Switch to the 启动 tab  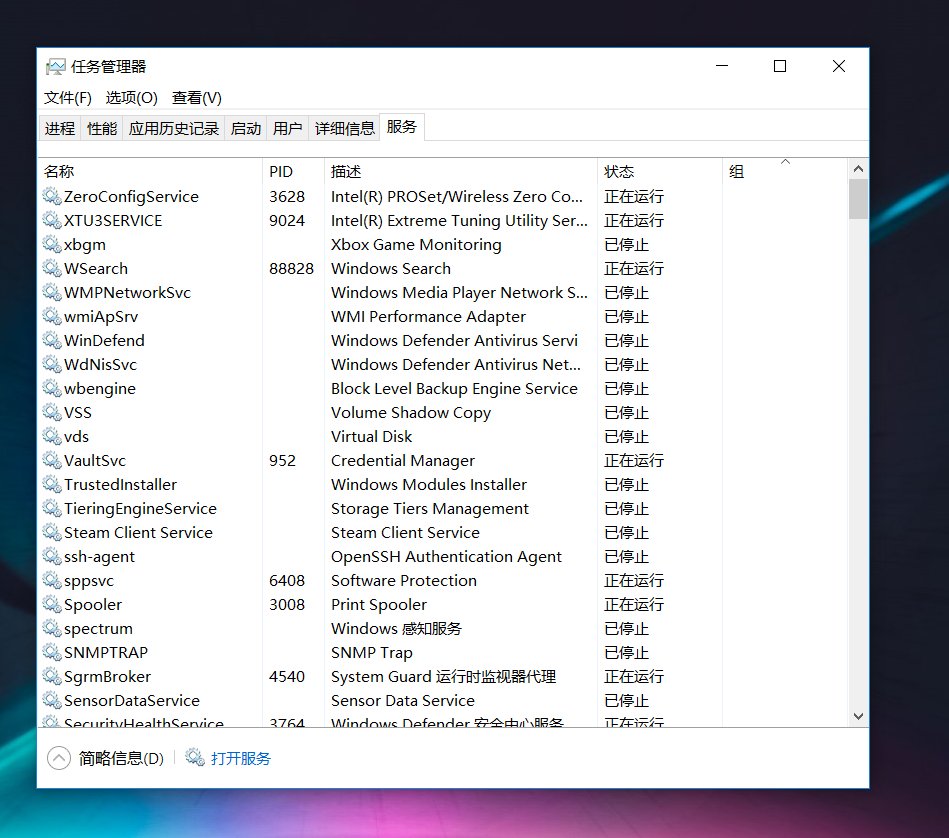point(246,128)
